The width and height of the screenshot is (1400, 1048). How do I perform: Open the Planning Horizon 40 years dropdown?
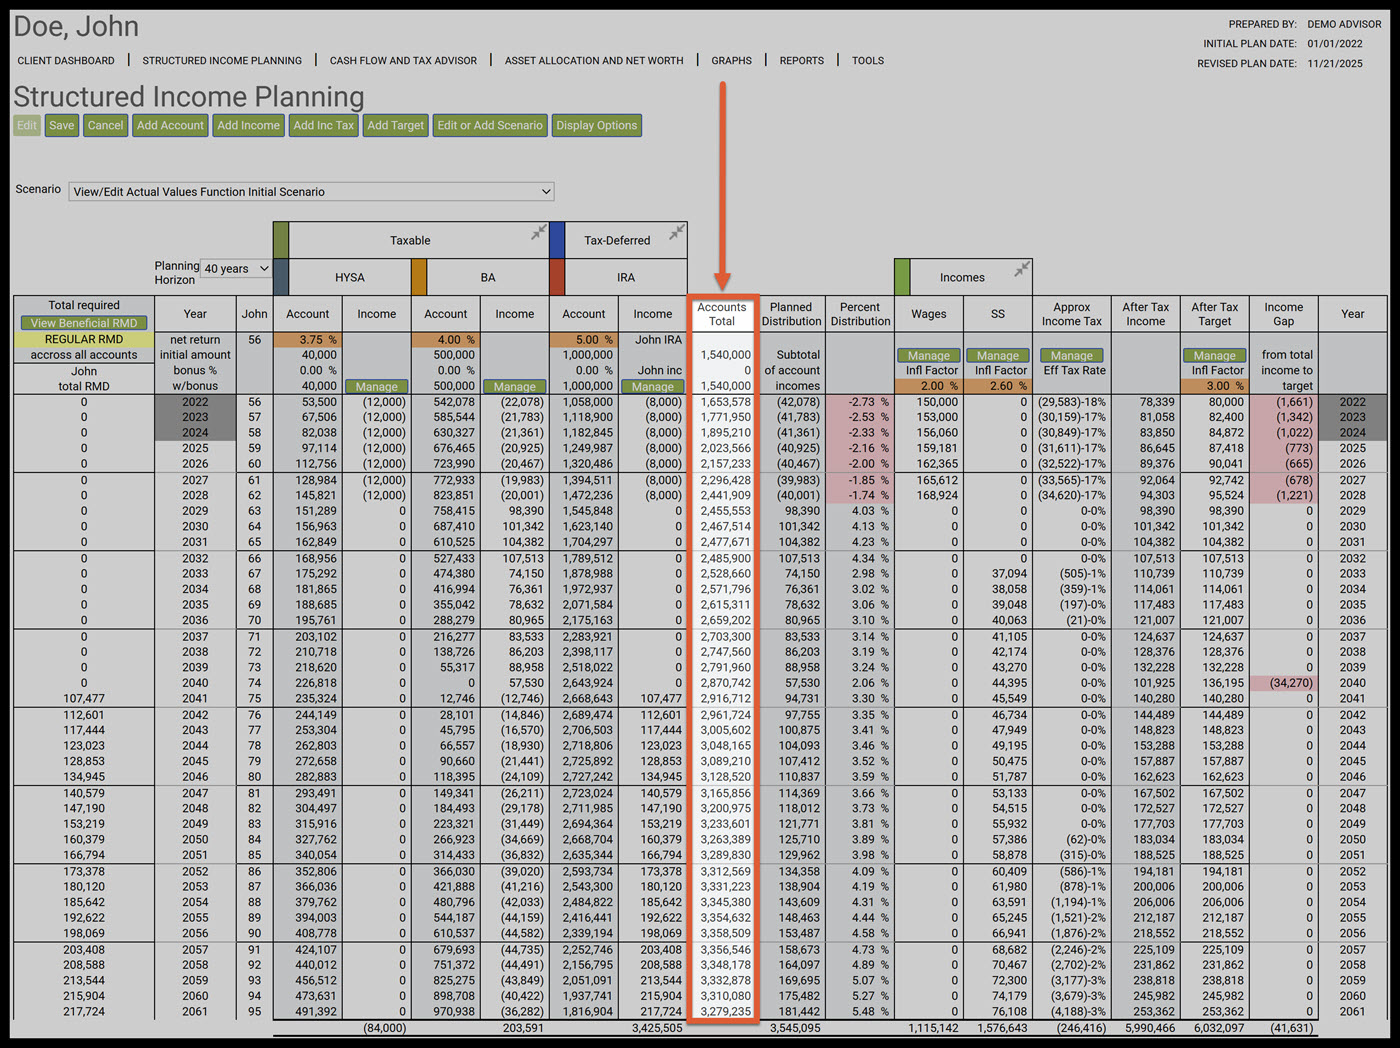click(236, 268)
